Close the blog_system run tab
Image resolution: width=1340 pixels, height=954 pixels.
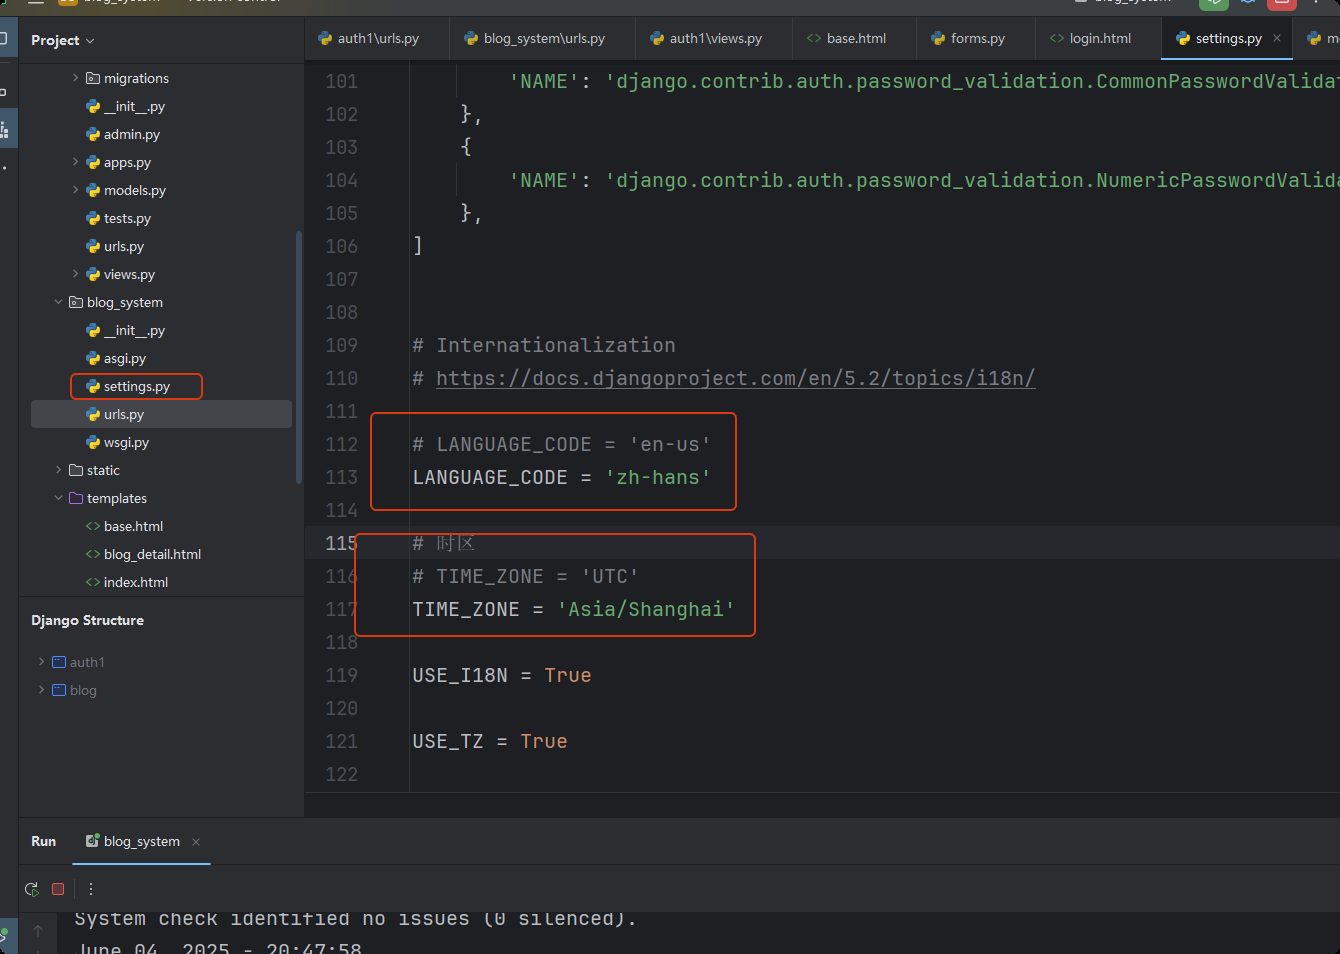[x=196, y=842]
